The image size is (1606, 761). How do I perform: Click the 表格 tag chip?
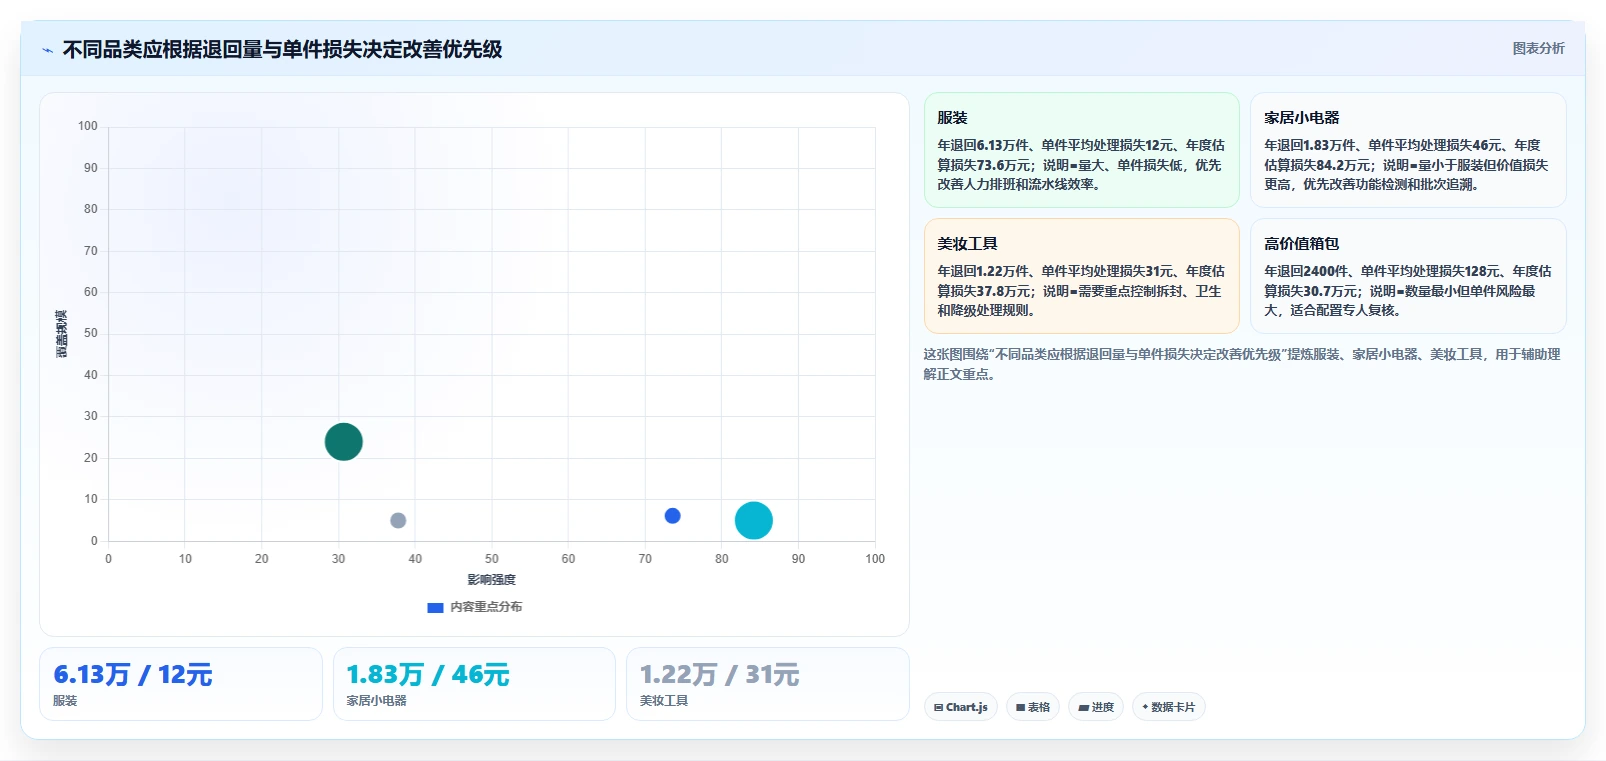click(x=1033, y=707)
